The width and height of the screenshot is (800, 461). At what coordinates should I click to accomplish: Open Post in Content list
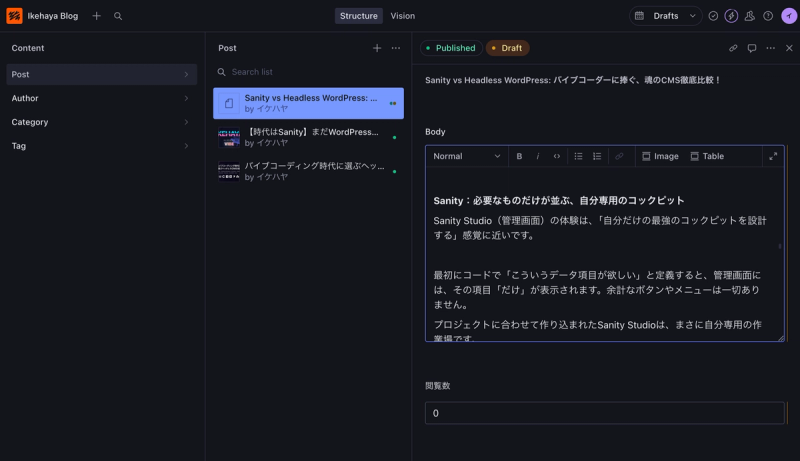pos(102,74)
